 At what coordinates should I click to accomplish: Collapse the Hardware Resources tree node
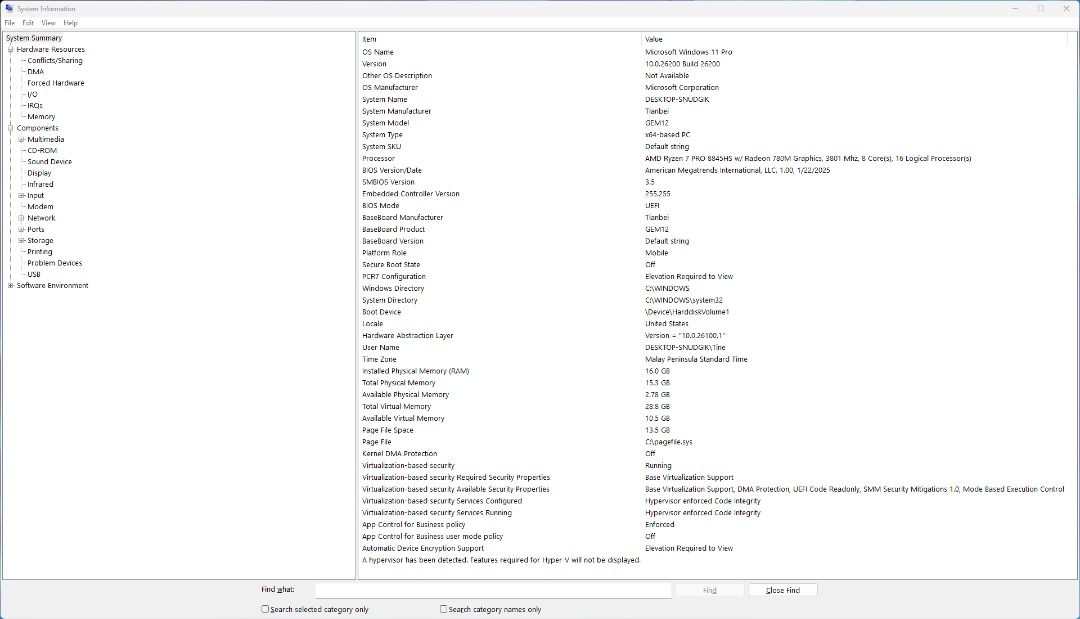(x=11, y=49)
